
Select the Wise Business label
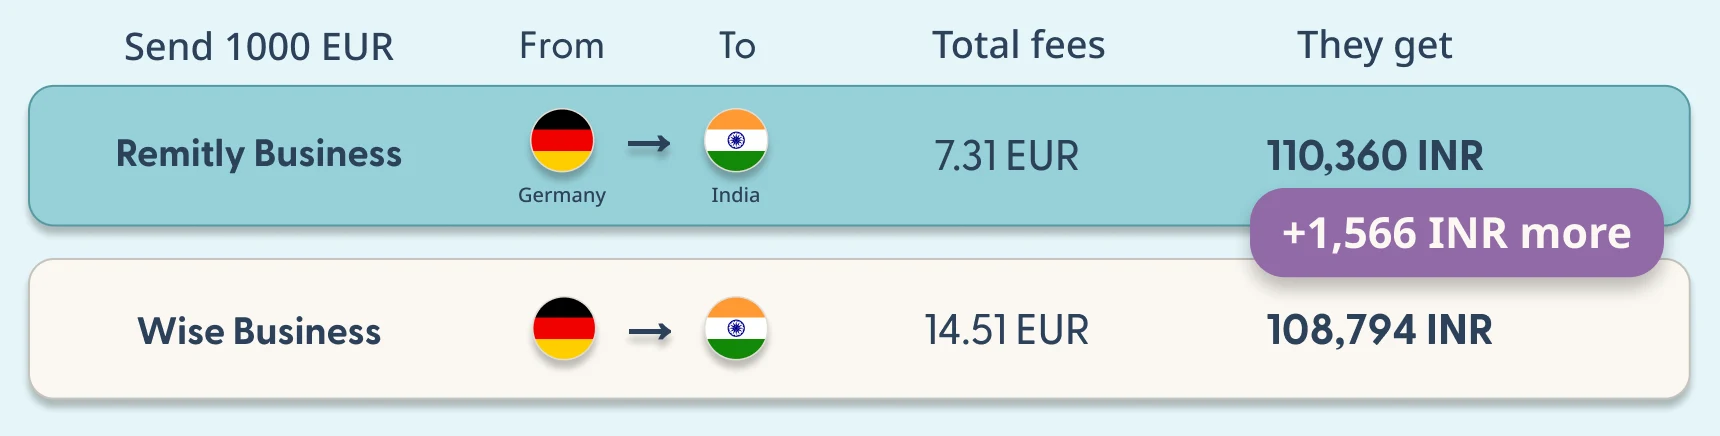click(x=259, y=331)
